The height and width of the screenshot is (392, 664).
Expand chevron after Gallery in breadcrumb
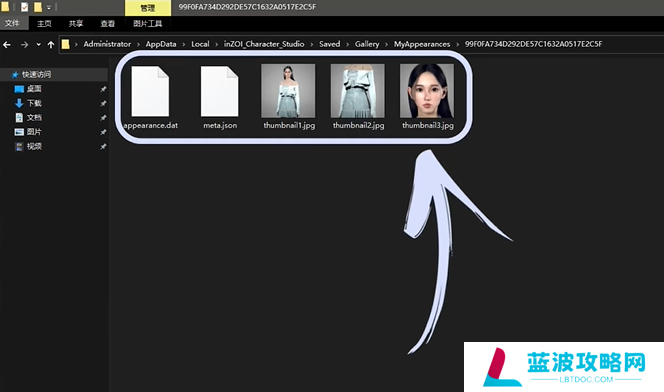click(x=386, y=44)
